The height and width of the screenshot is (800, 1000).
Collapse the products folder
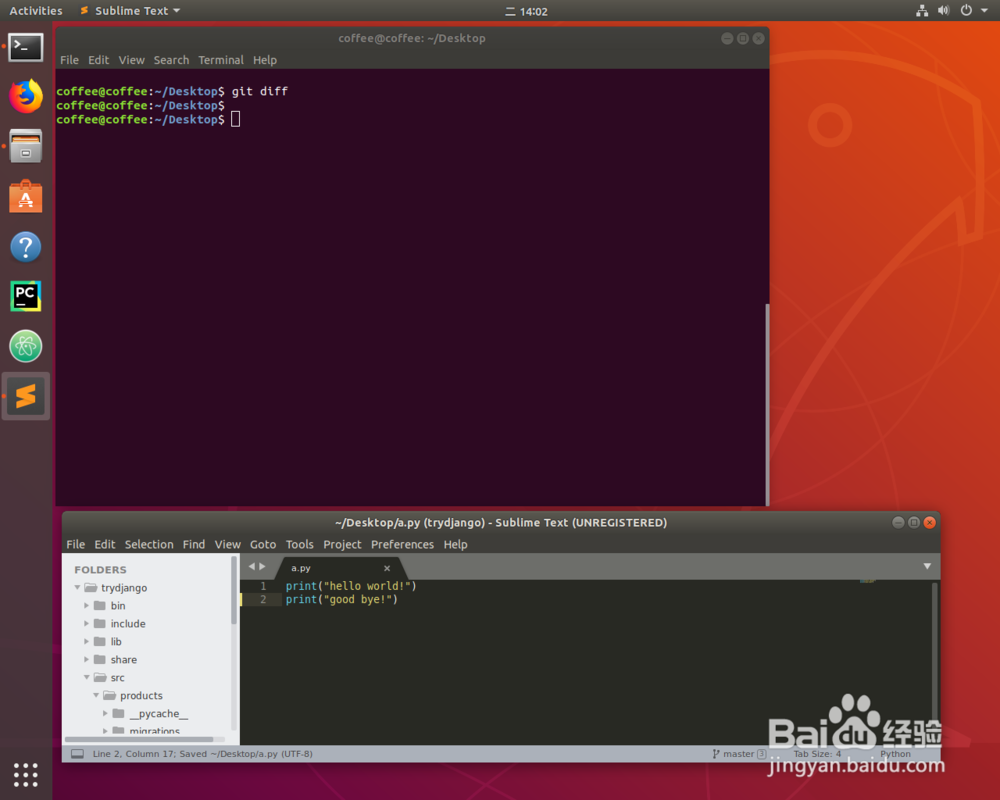[x=96, y=695]
